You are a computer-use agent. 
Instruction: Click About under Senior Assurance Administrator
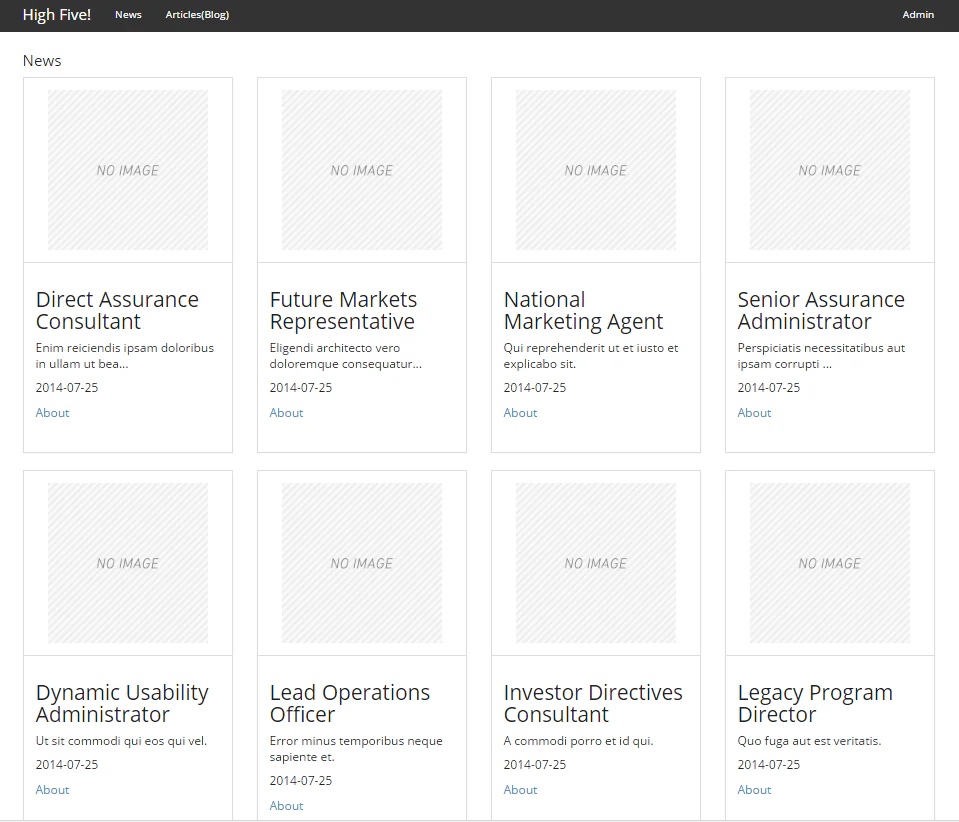(x=754, y=413)
